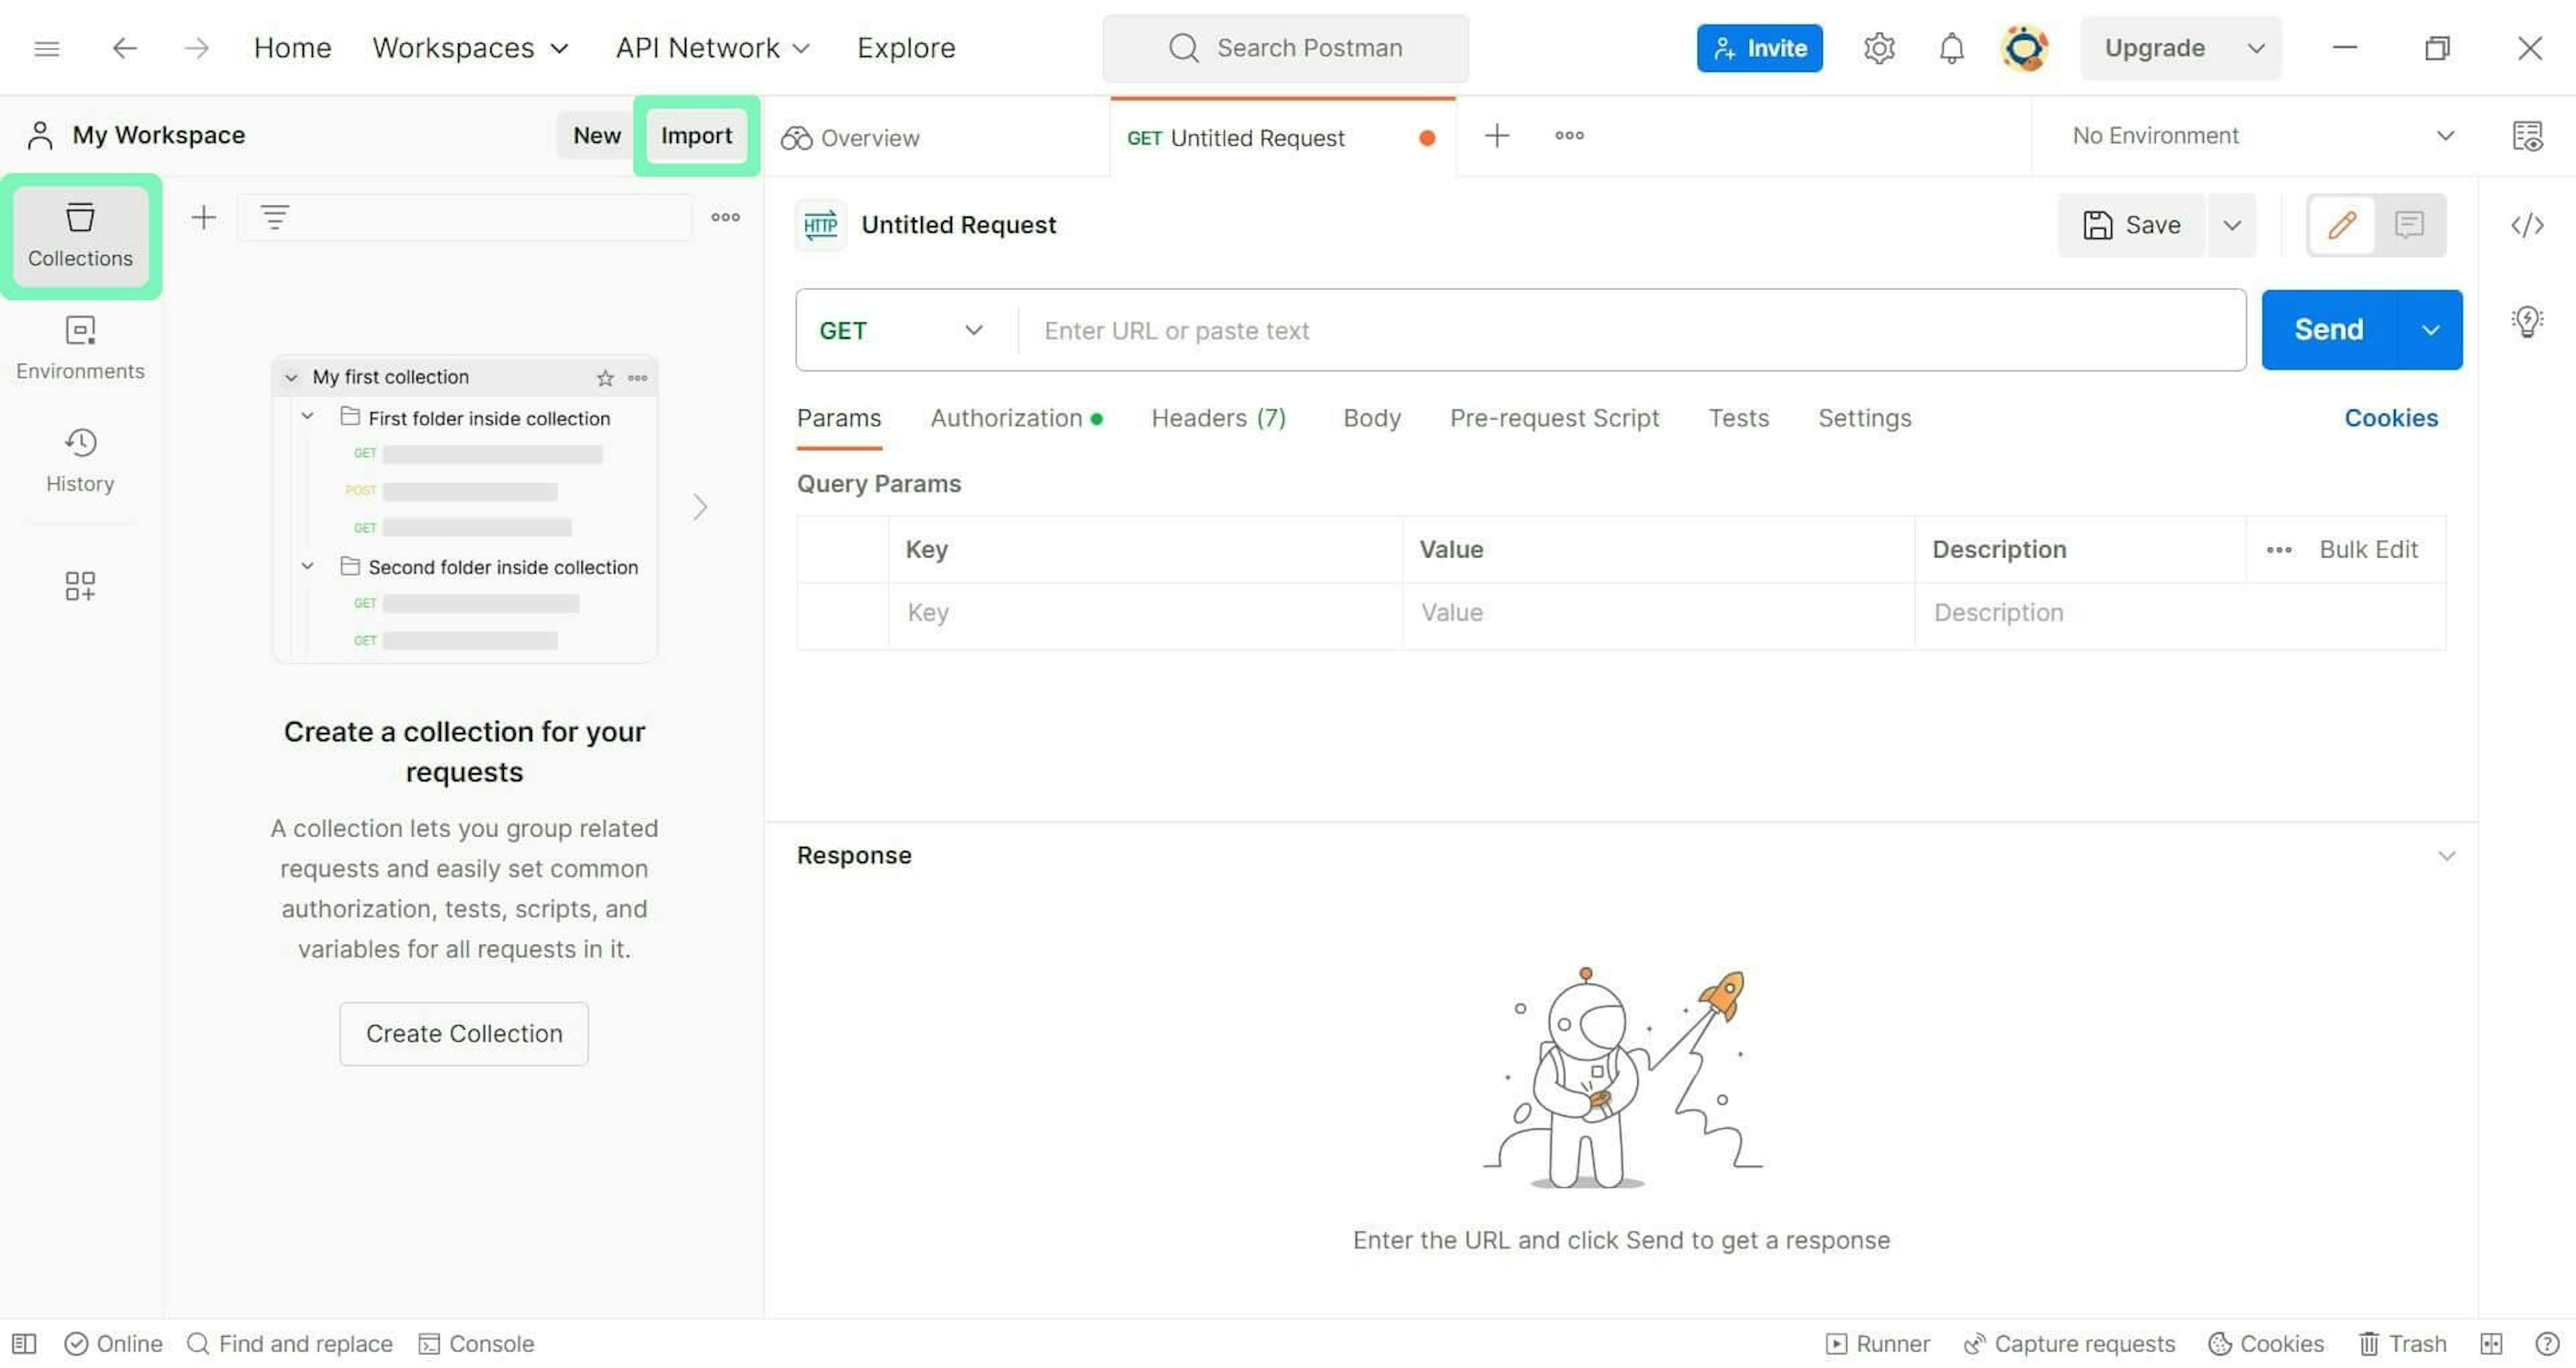Switch to the Overview tab
Screen dimensions: 2576x1368
pos(850,138)
